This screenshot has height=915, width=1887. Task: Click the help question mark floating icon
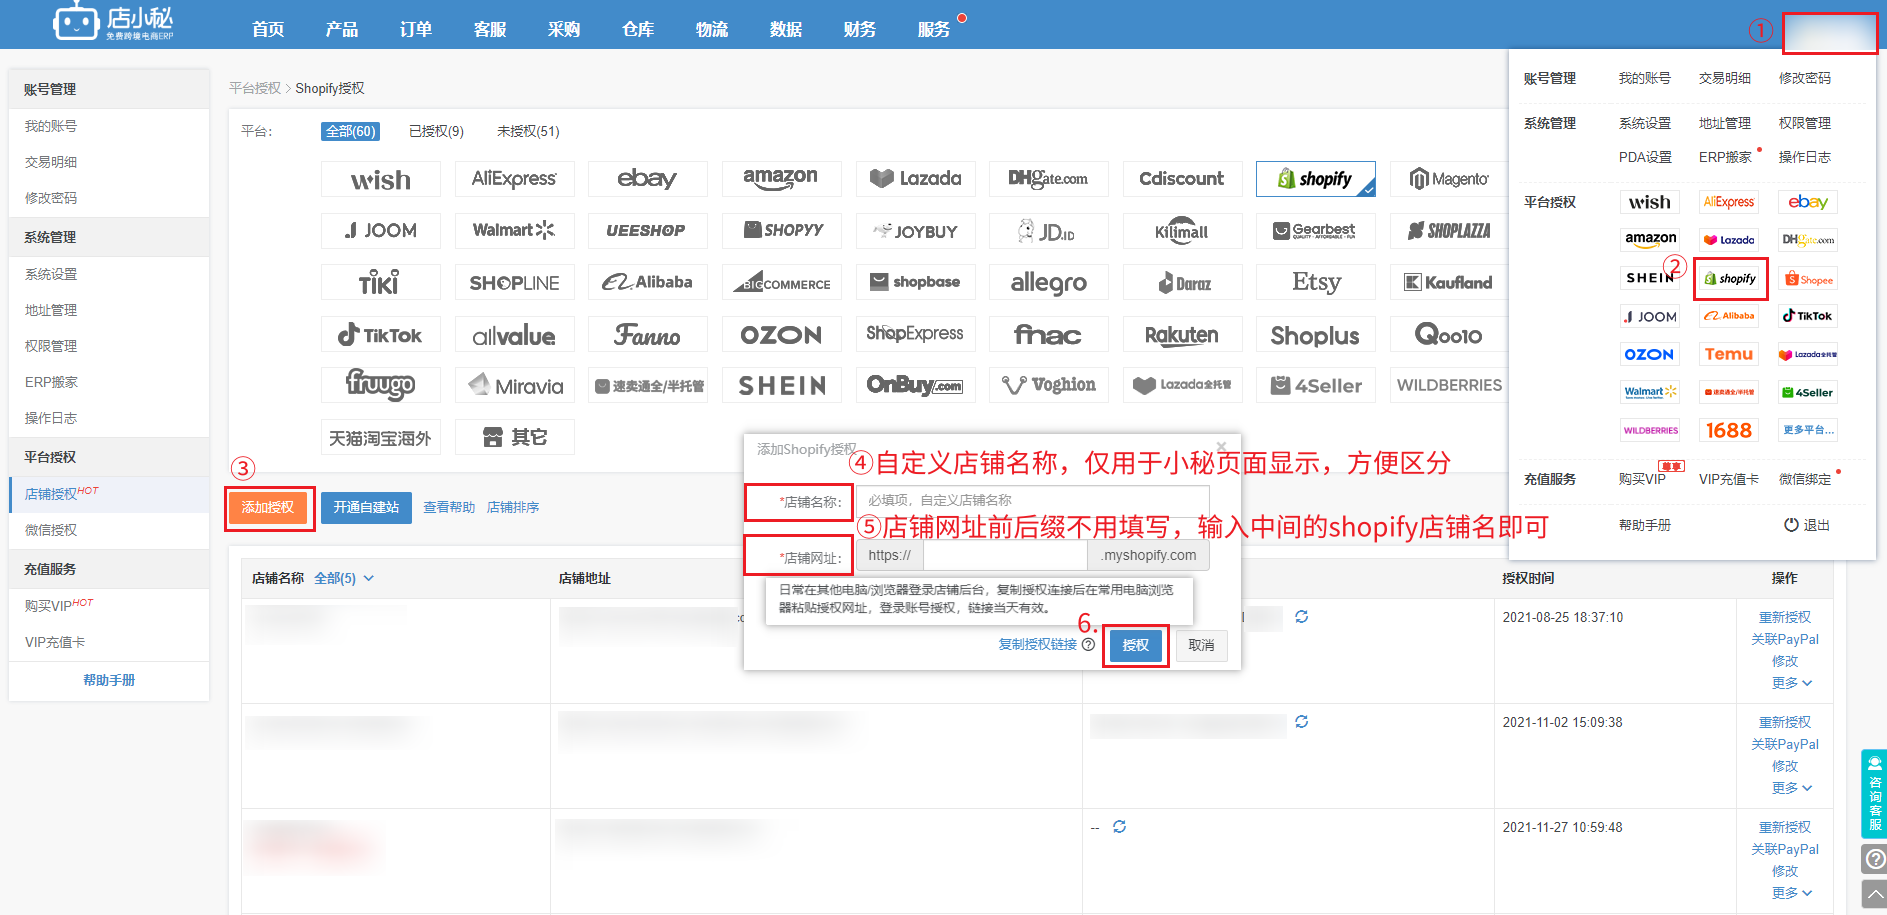click(x=1874, y=859)
